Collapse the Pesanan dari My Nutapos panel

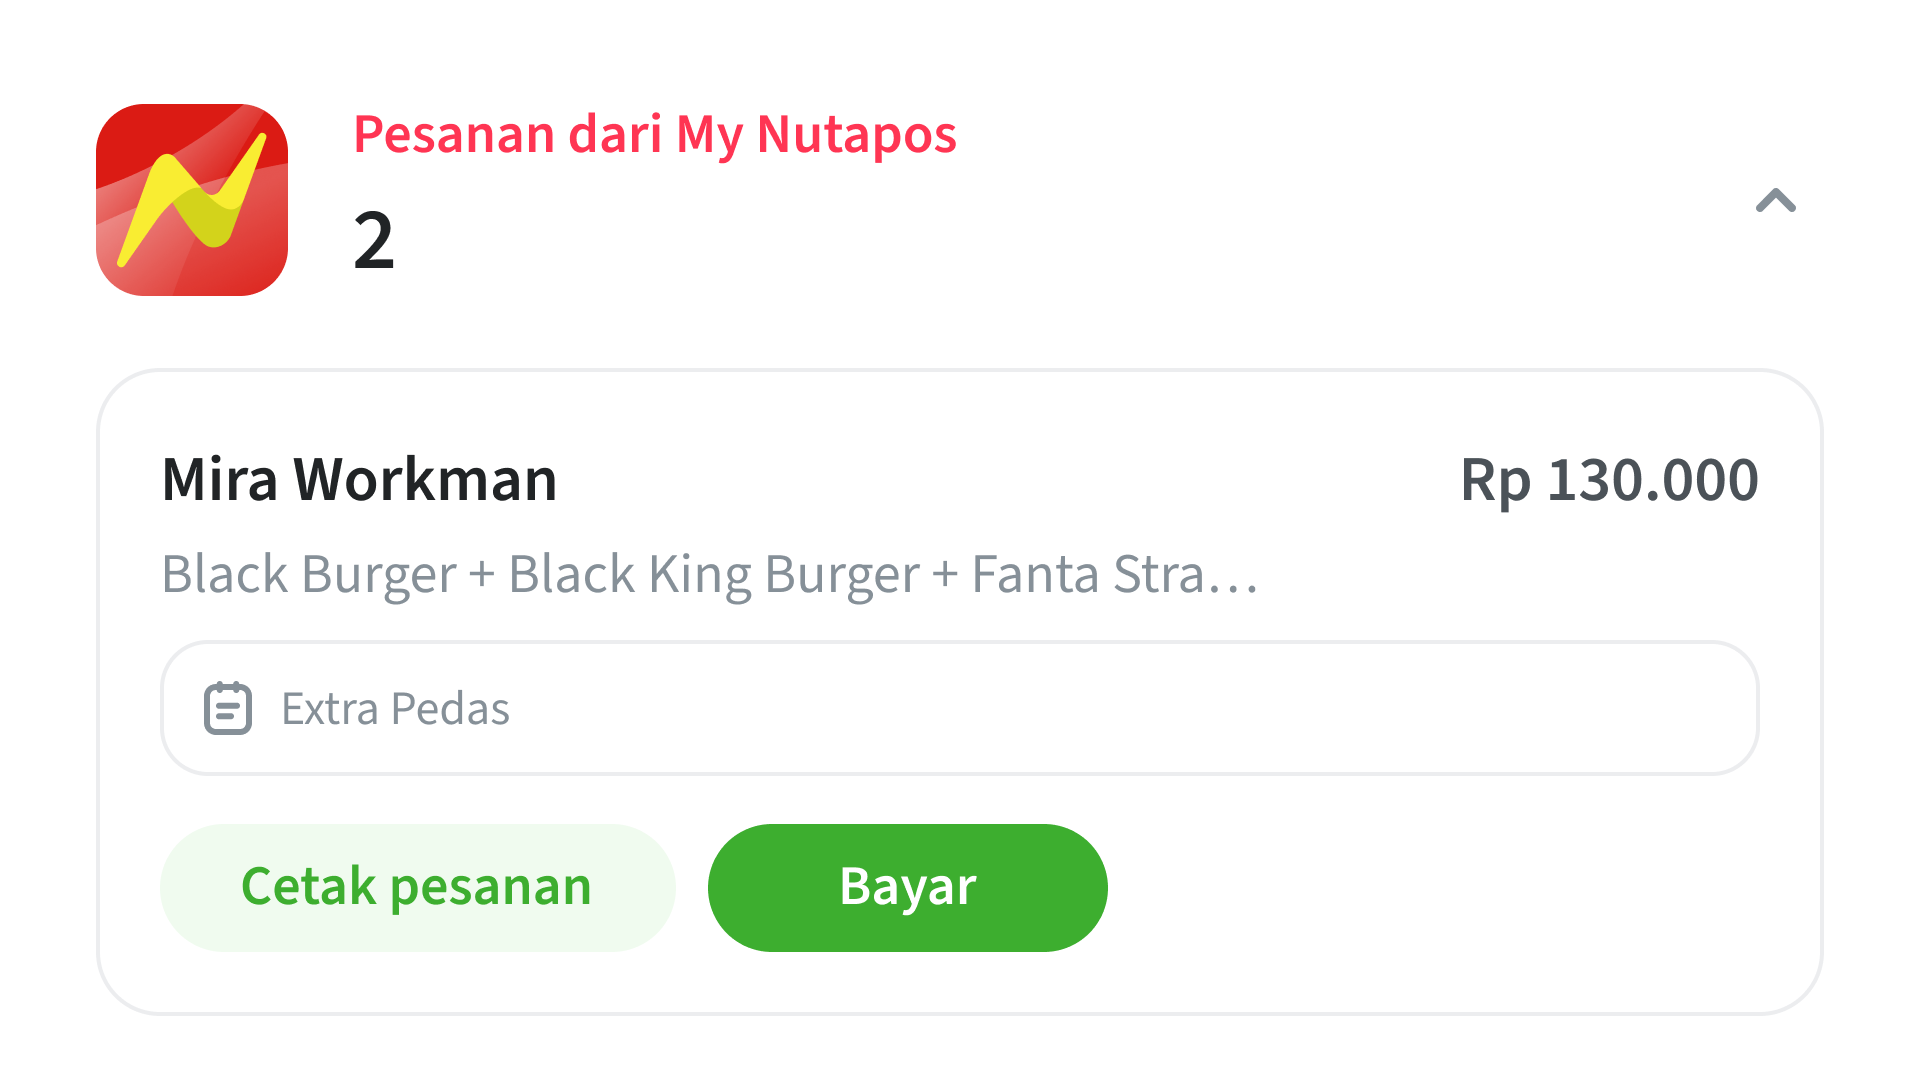[x=1776, y=200]
